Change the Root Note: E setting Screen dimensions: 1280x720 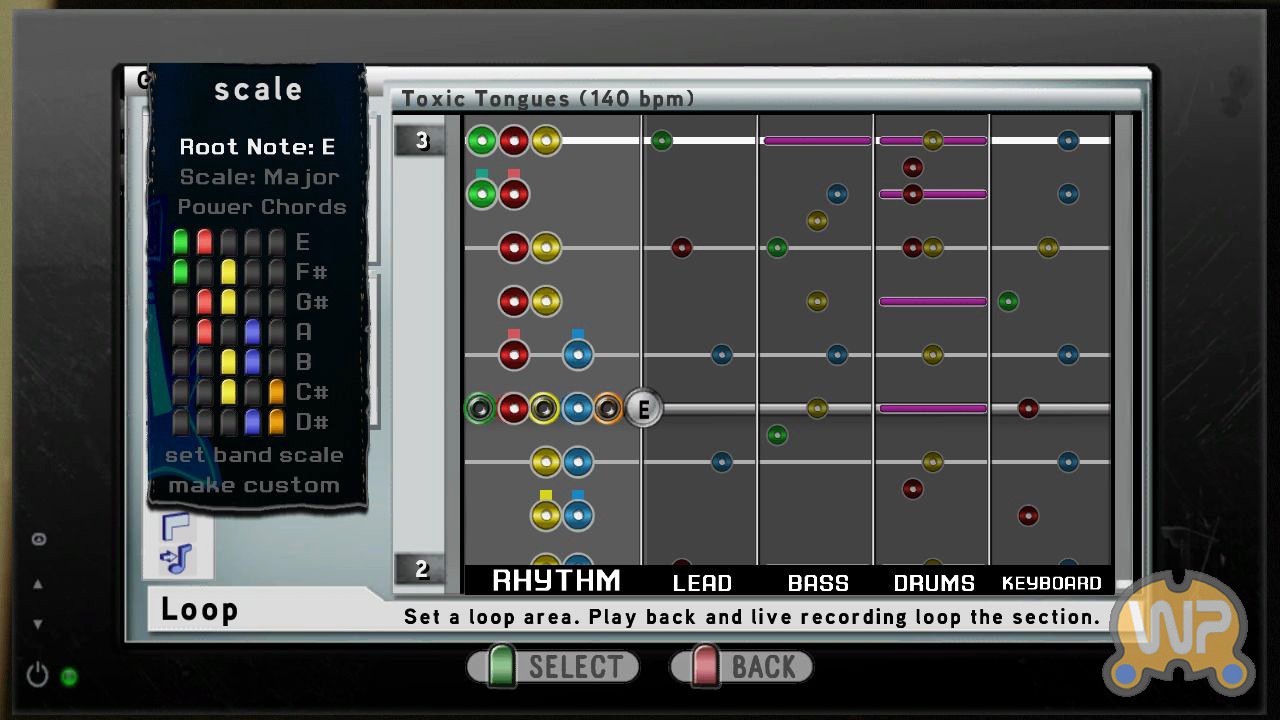257,147
